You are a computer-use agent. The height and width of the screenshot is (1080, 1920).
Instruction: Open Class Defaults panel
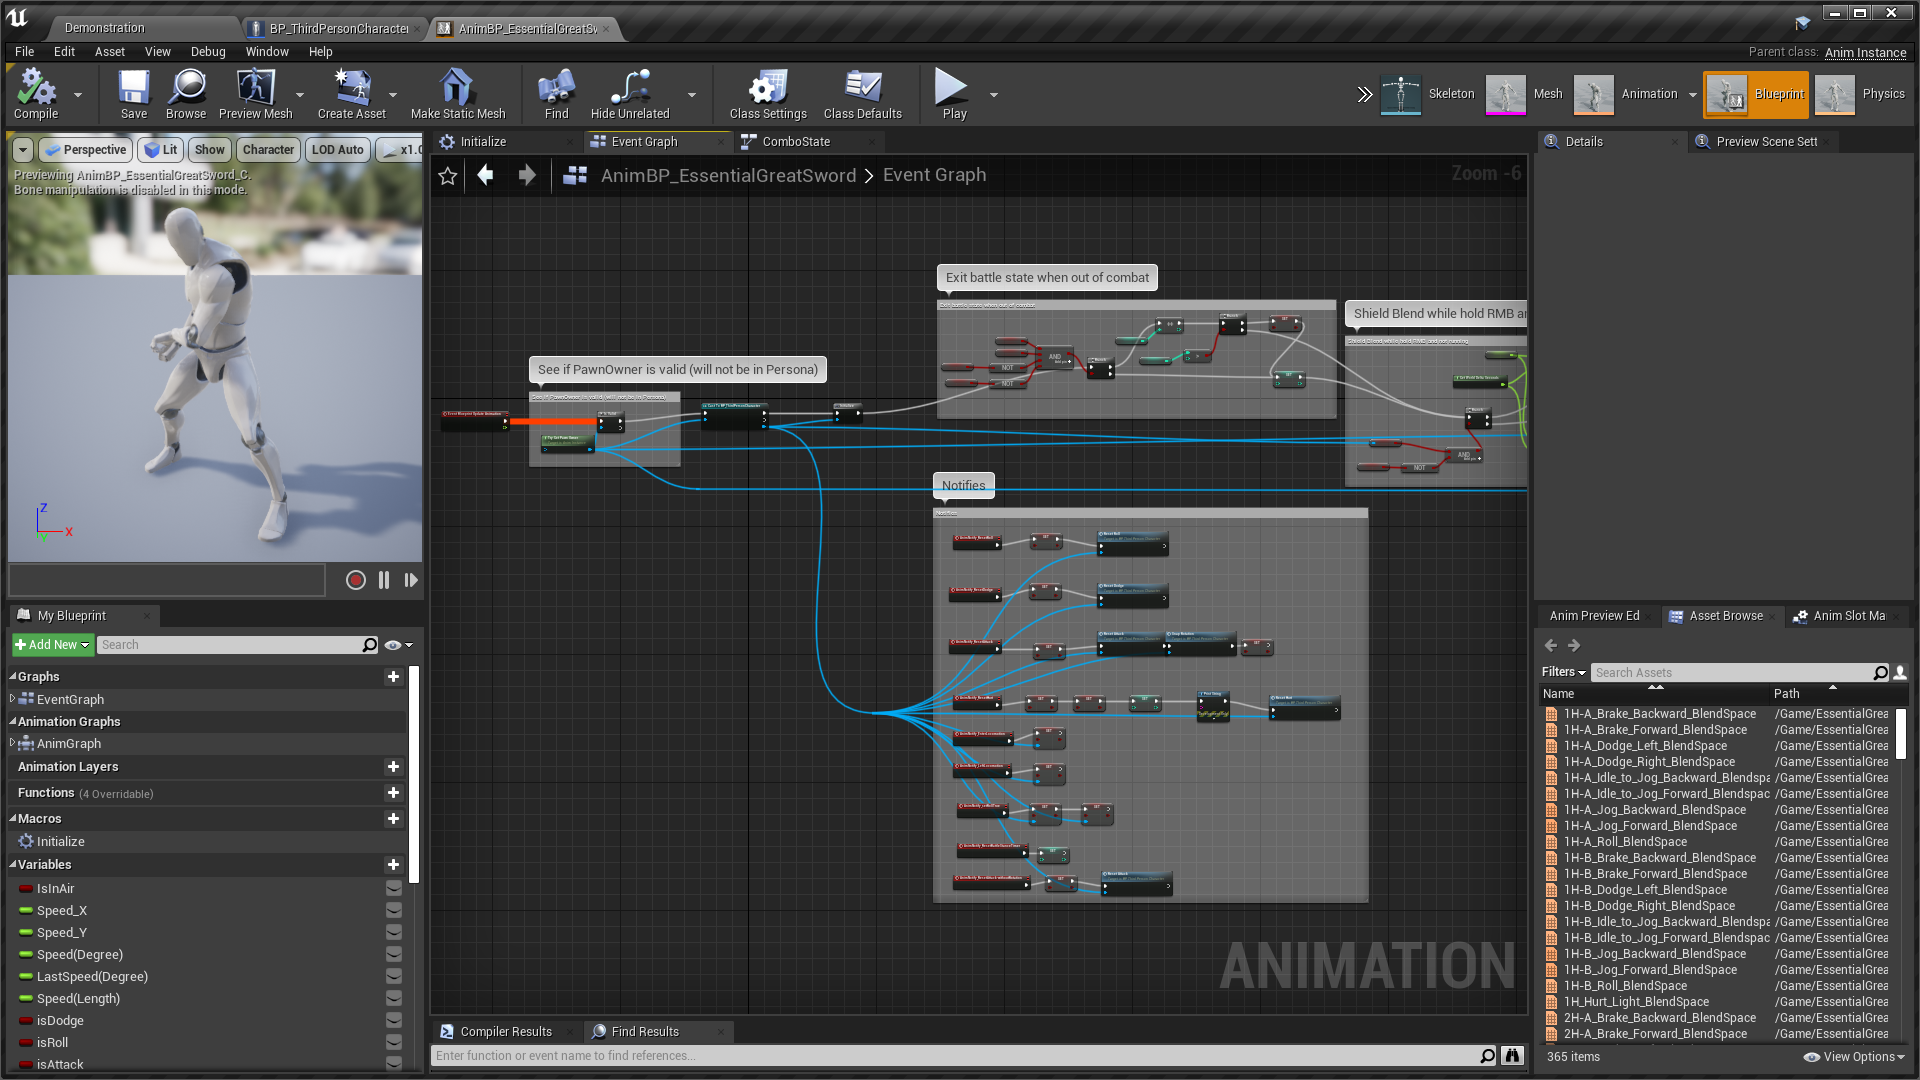[x=862, y=93]
